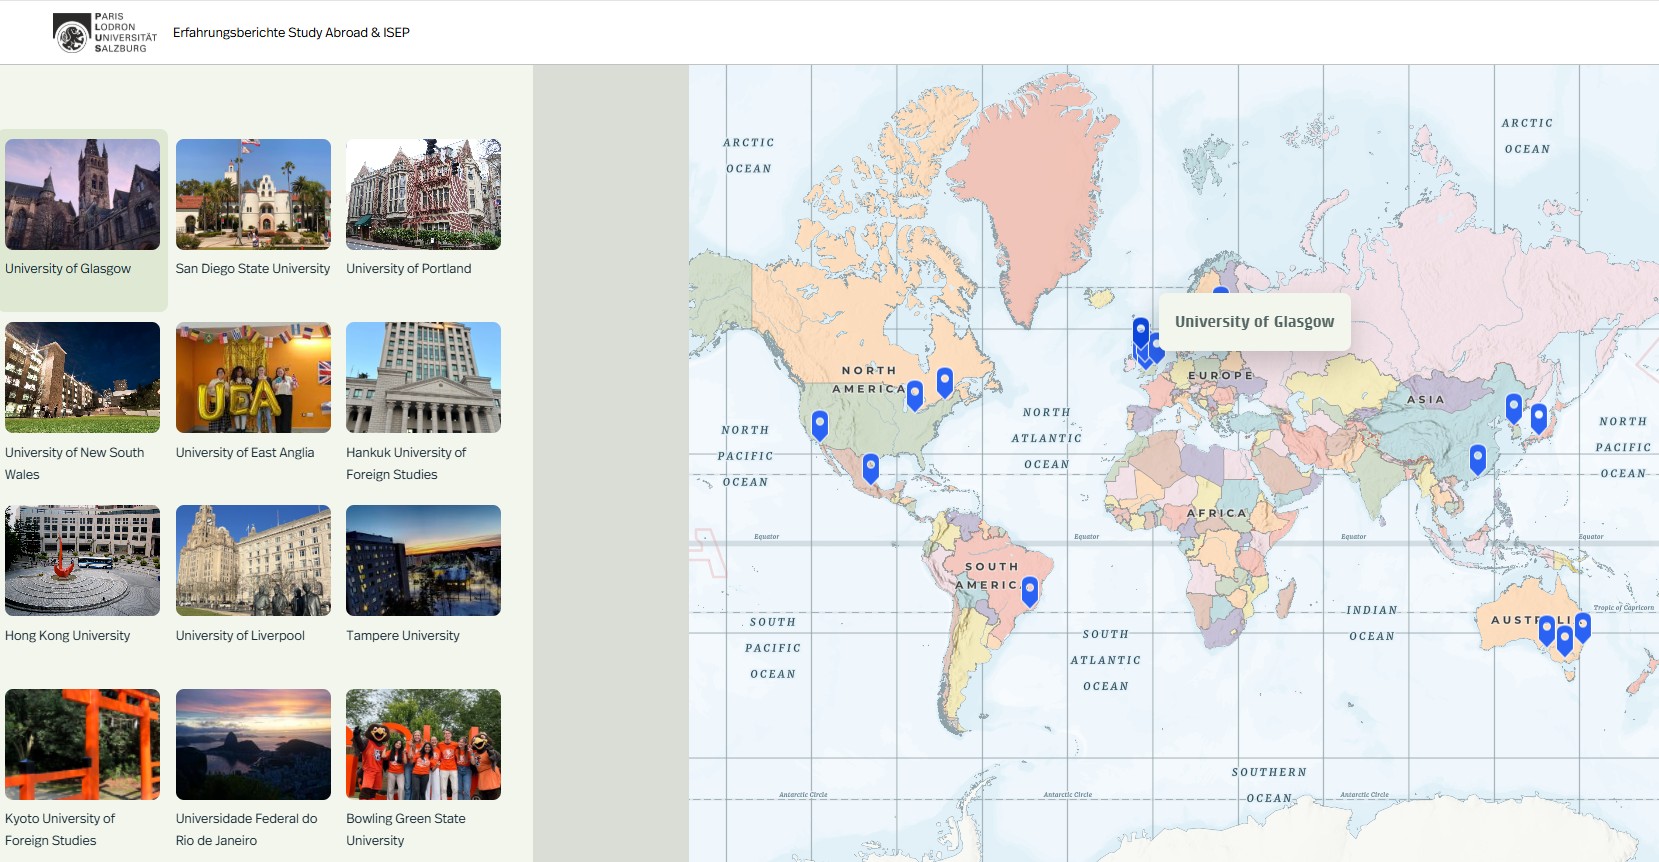Open the Hong Kong University plaza photo
This screenshot has height=862, width=1659.
(x=82, y=560)
